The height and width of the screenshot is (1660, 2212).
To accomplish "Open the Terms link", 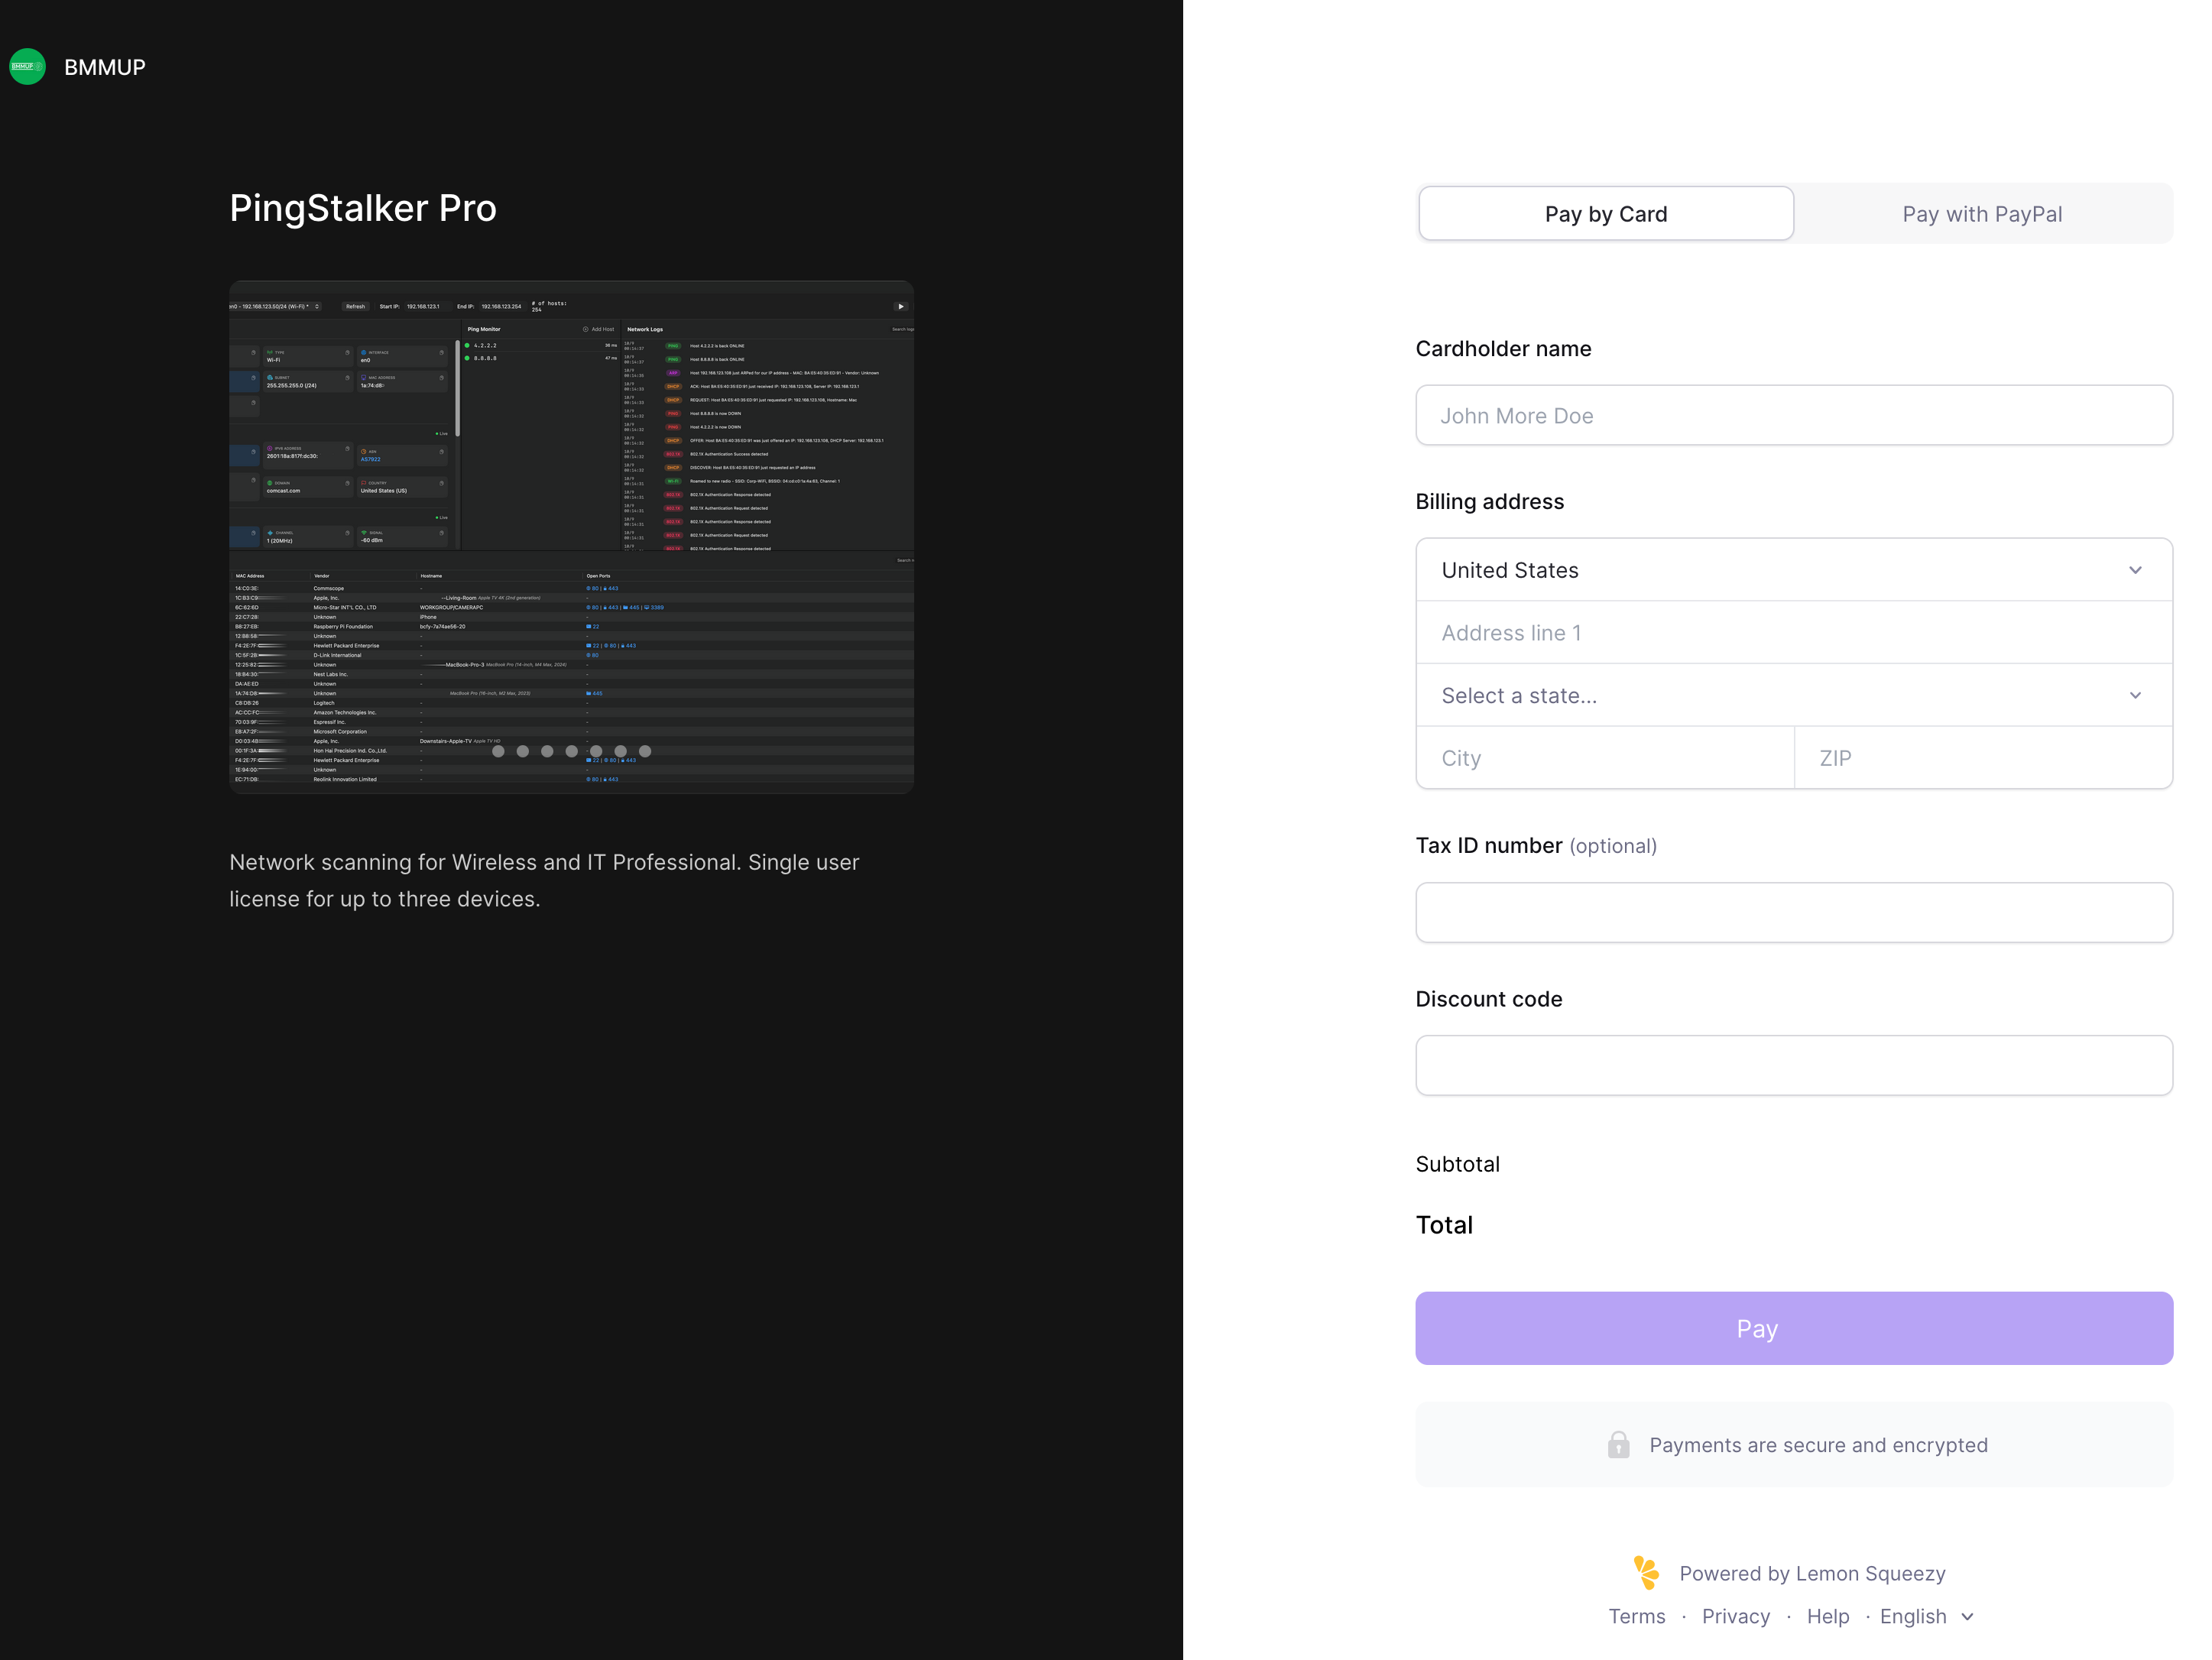I will pos(1636,1616).
